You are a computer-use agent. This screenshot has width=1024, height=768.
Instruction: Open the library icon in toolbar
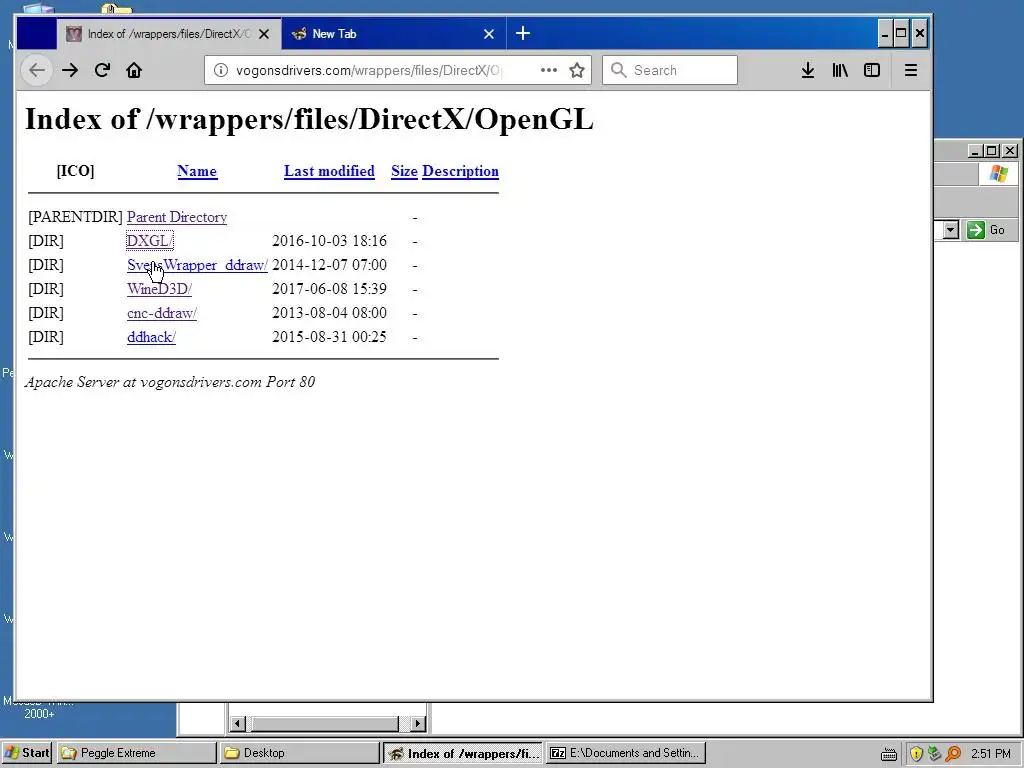coord(840,70)
